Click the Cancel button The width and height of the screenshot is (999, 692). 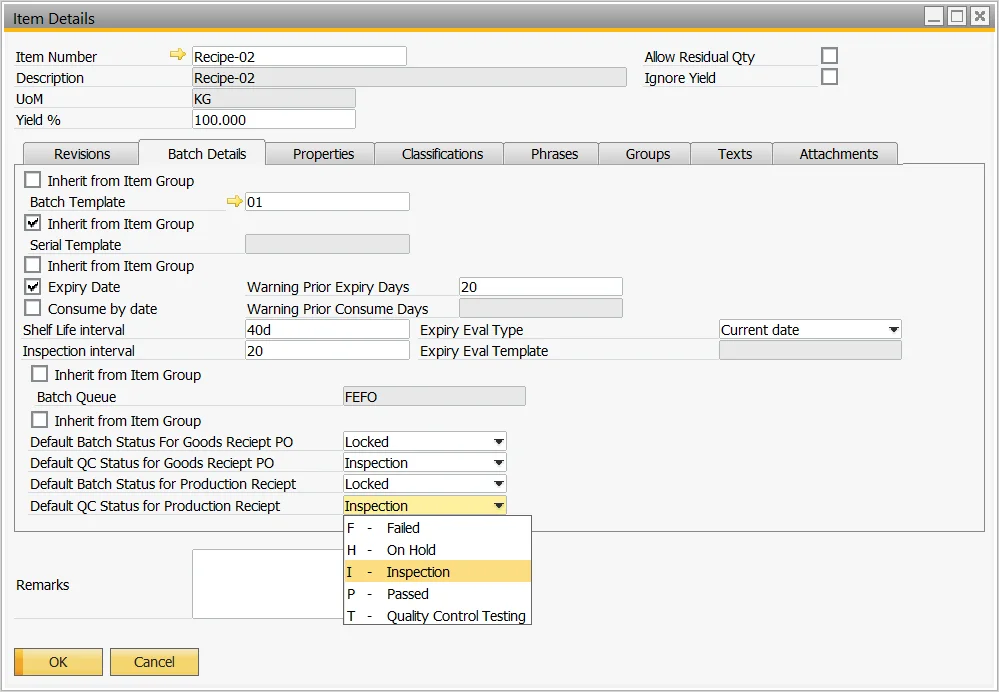pyautogui.click(x=154, y=661)
